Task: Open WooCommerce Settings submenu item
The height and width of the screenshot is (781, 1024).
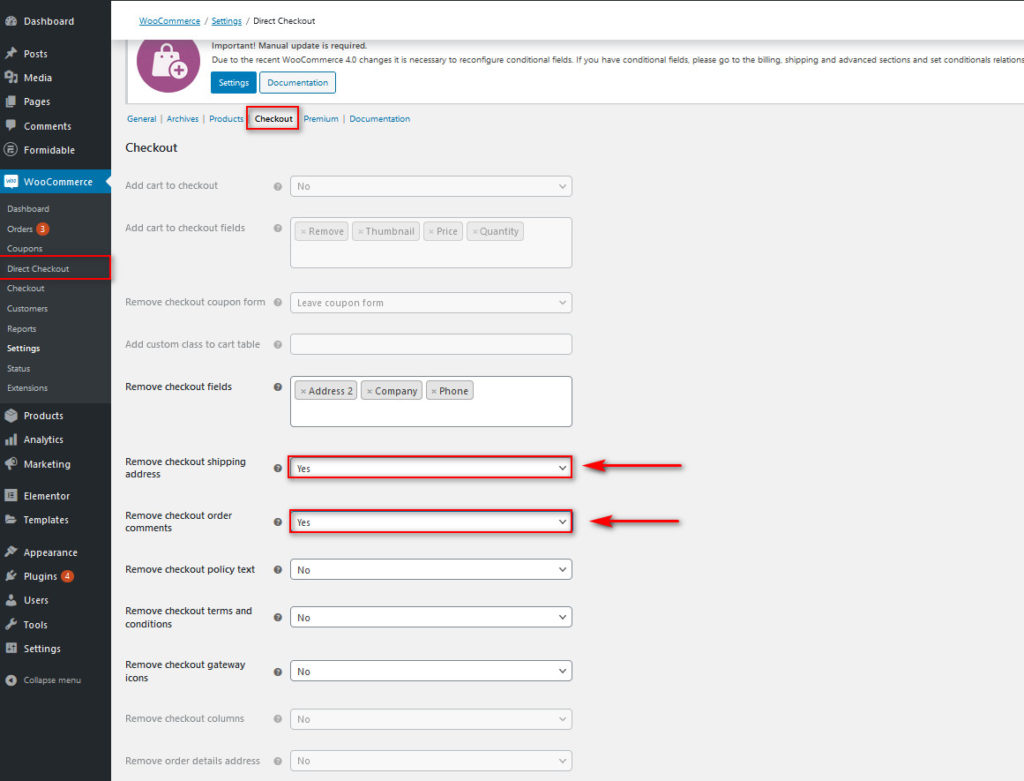Action: [24, 348]
